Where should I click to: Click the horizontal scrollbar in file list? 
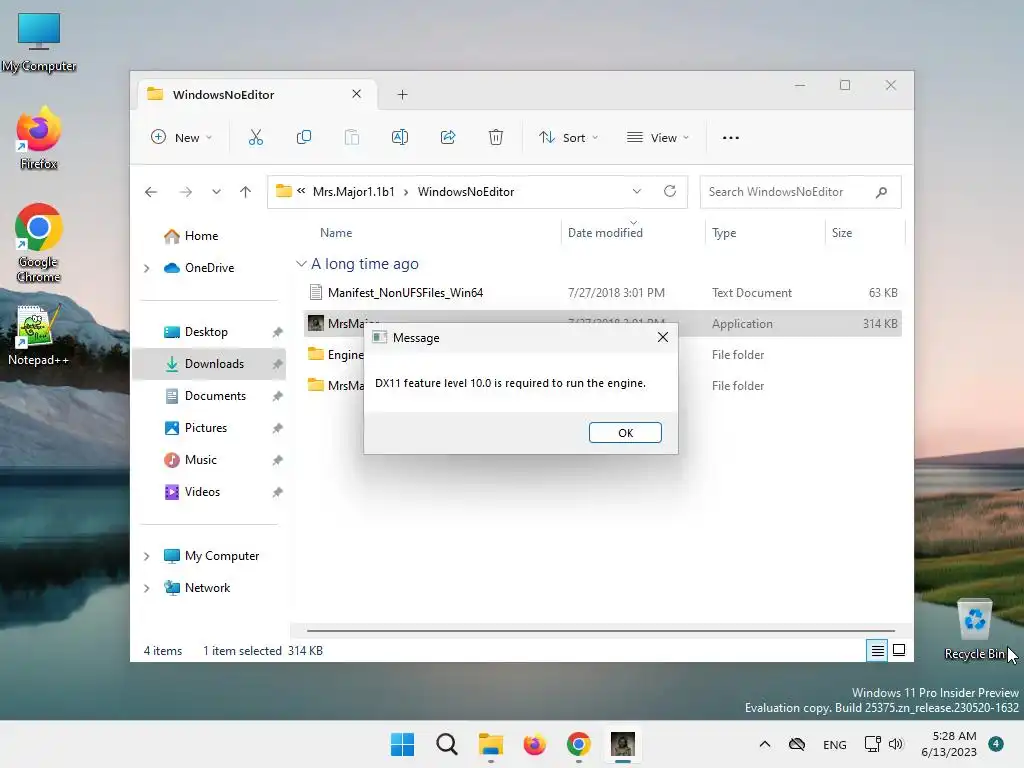click(601, 630)
